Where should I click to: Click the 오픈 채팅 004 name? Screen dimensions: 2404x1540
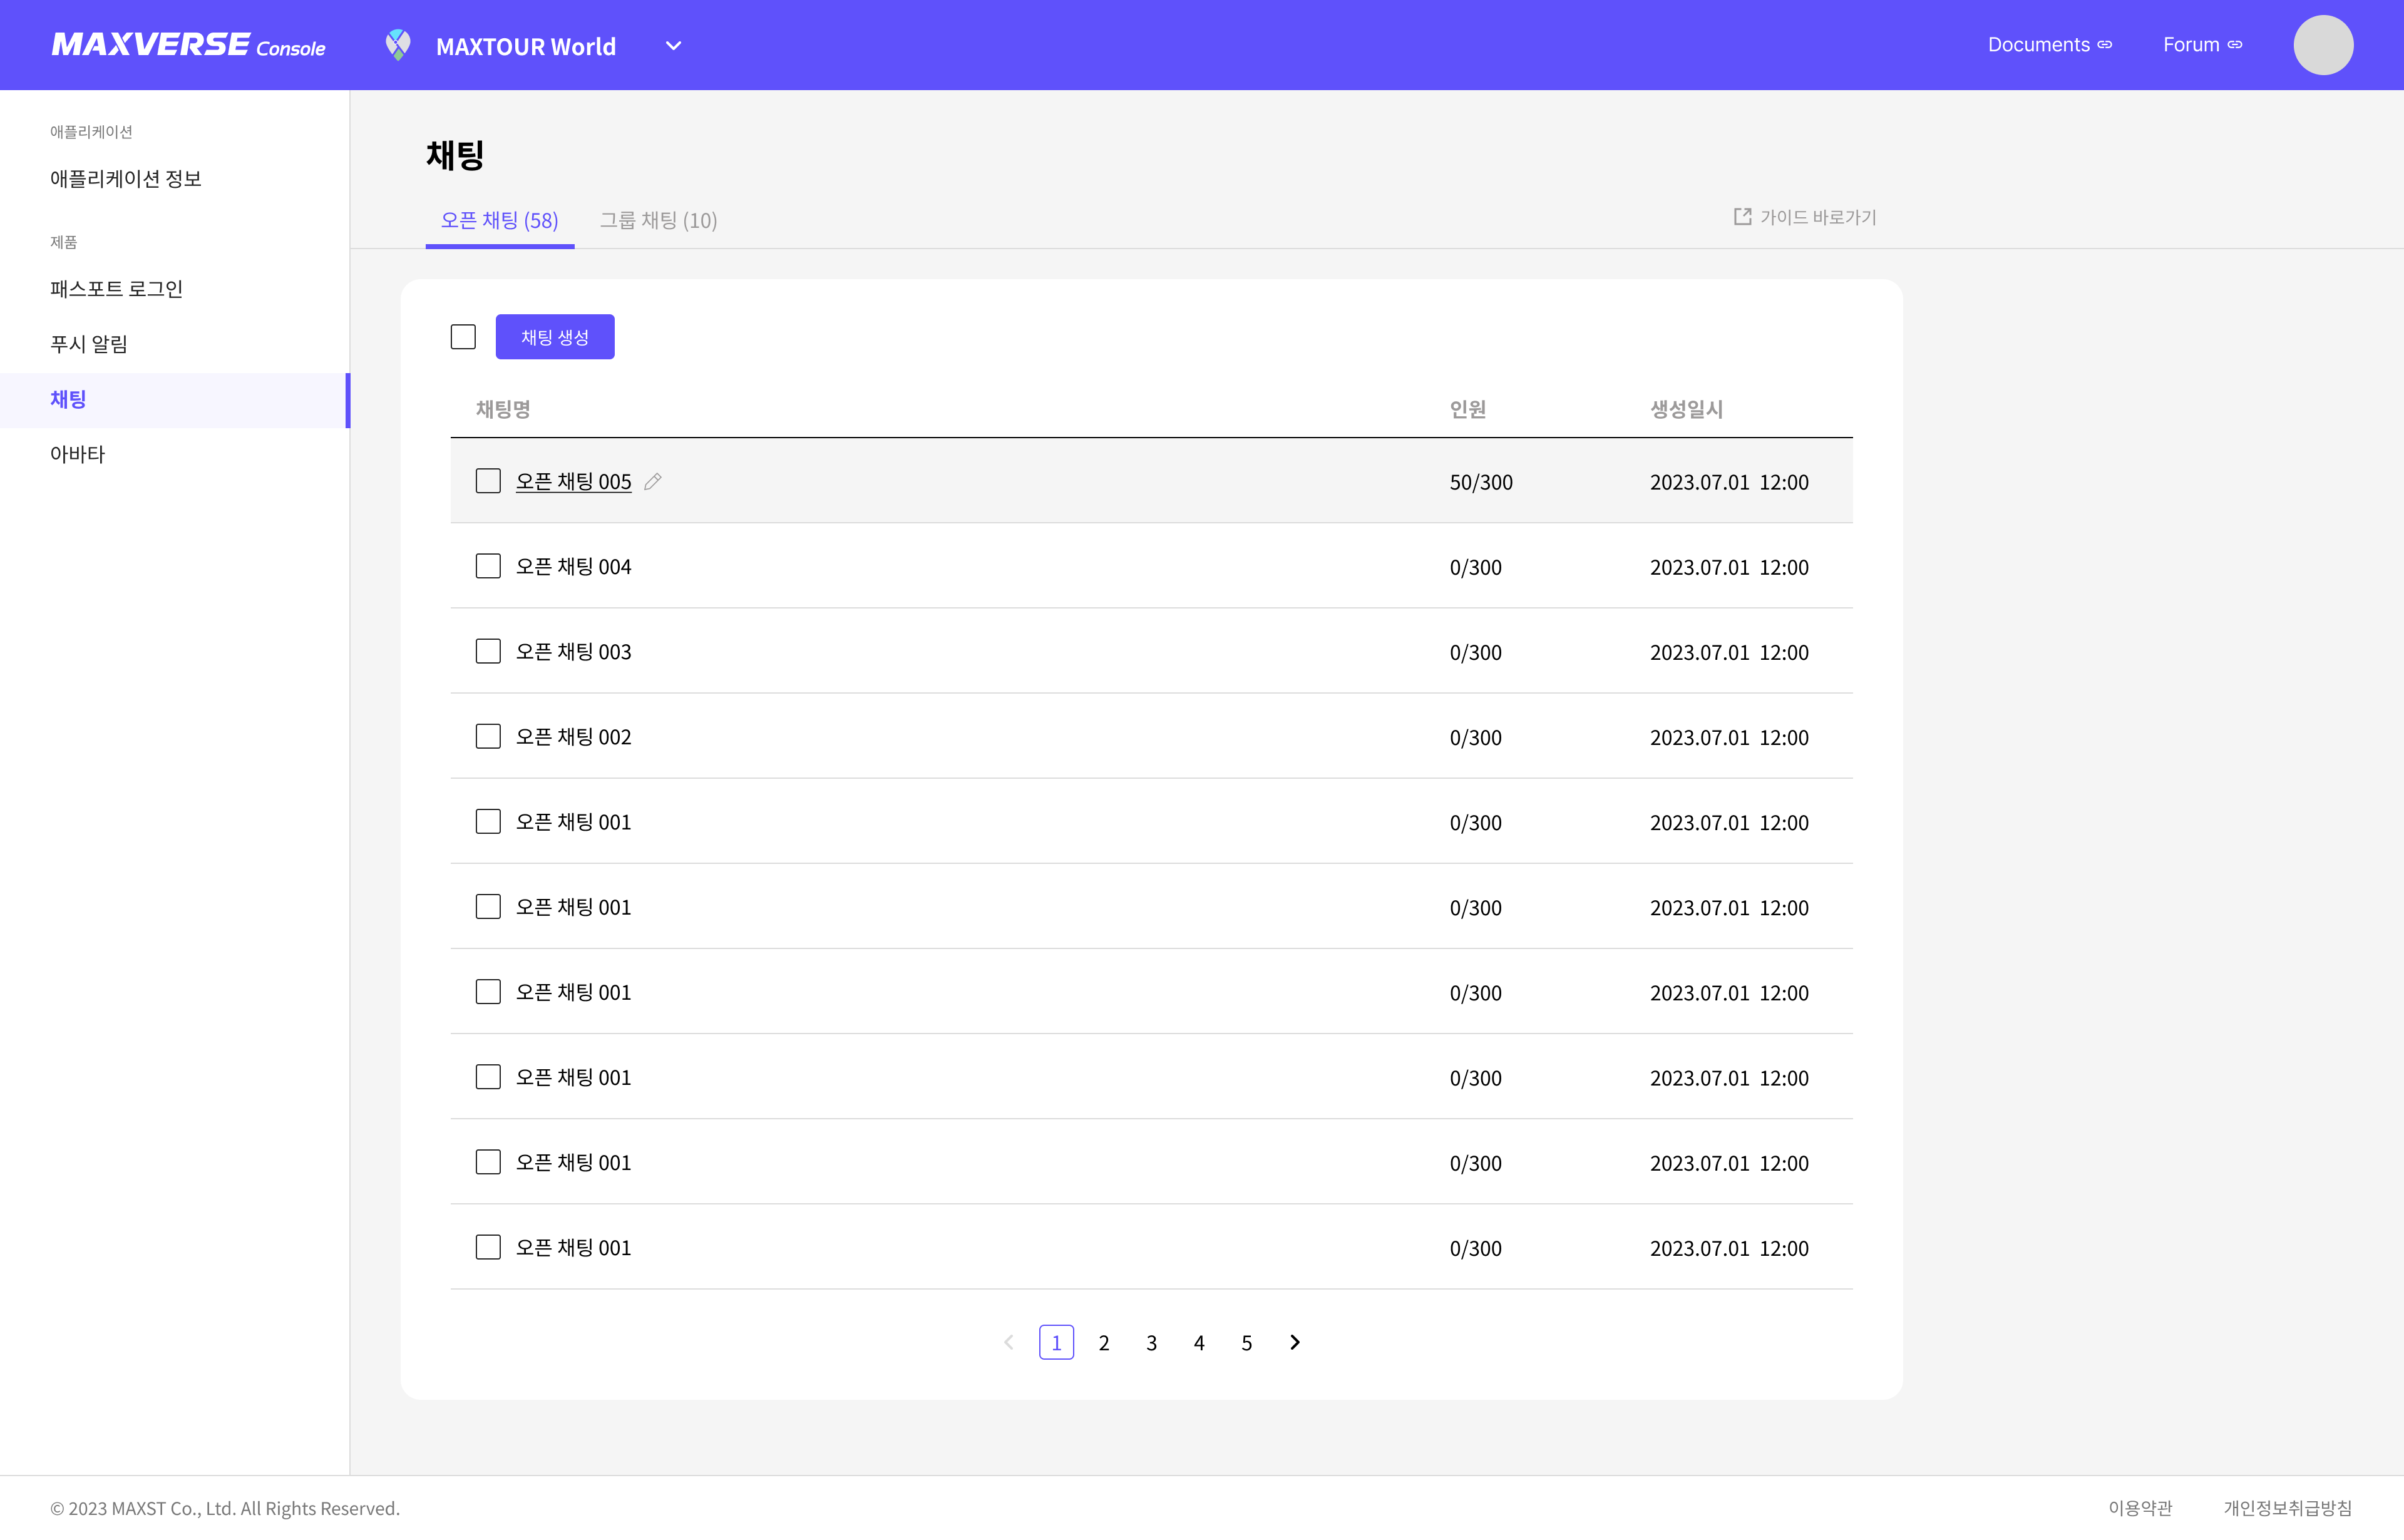[573, 567]
